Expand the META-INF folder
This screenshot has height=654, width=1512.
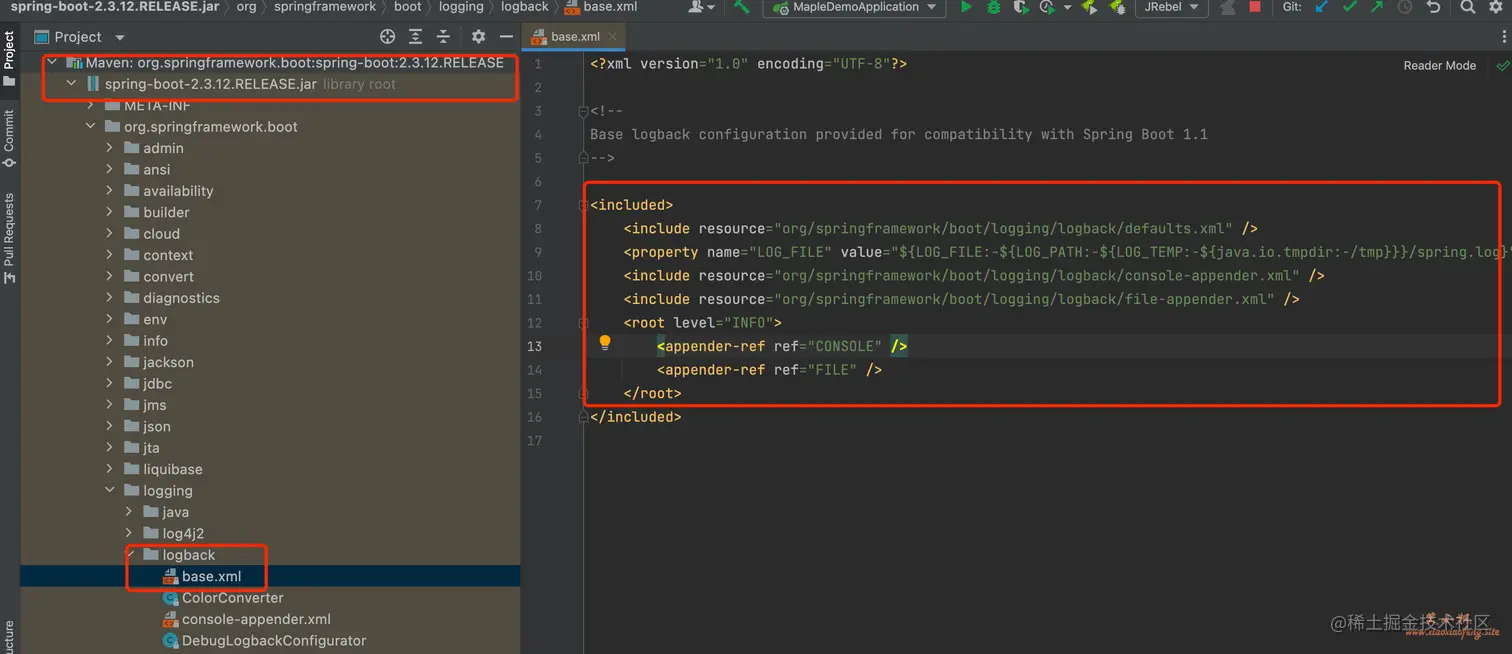point(91,105)
